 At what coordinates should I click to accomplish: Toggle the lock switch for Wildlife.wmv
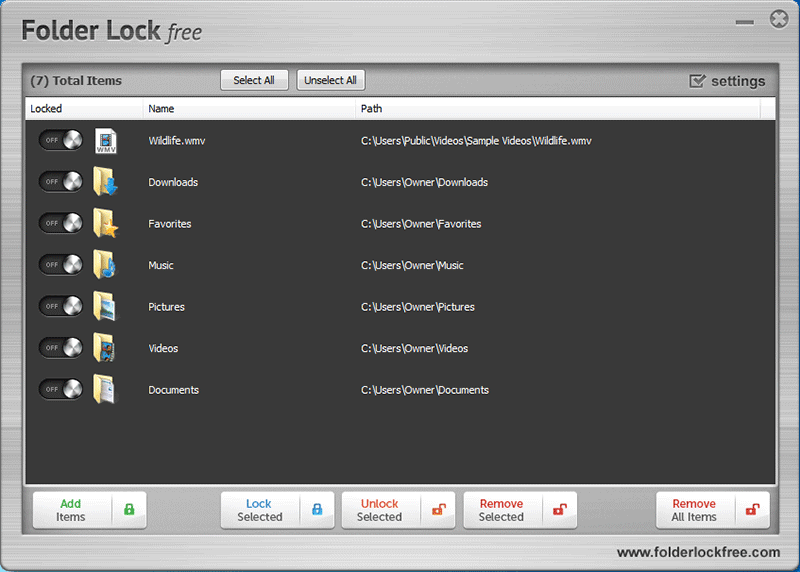[x=61, y=140]
